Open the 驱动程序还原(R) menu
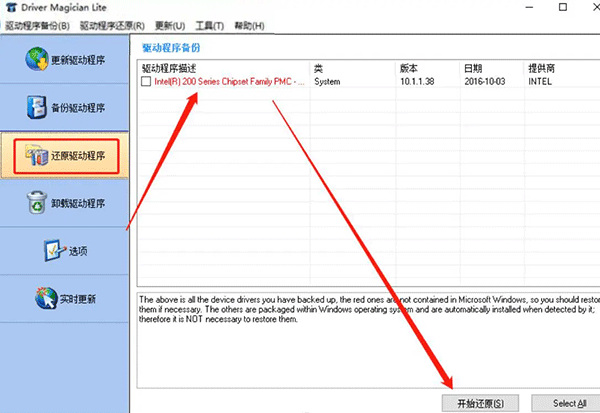The height and width of the screenshot is (413, 600). click(x=111, y=25)
